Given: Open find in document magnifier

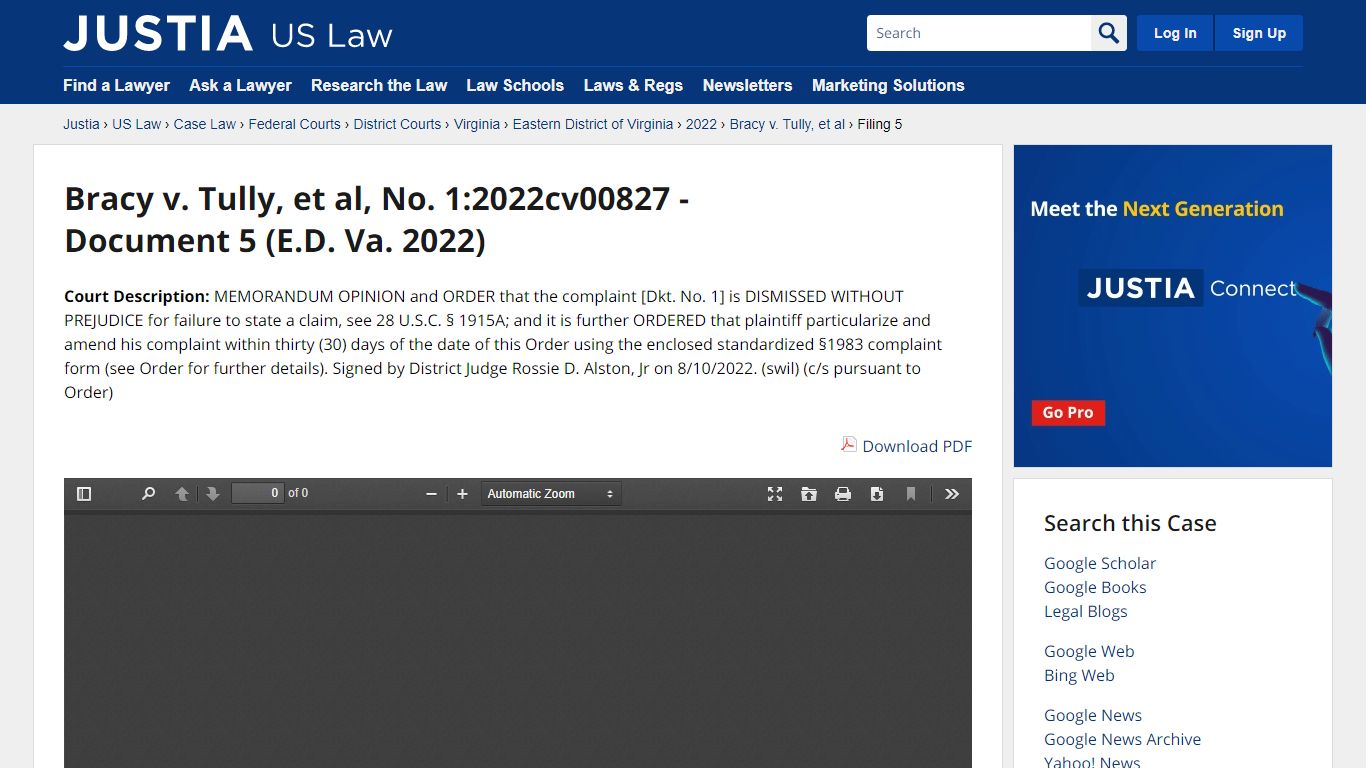Looking at the screenshot, I should click(149, 494).
